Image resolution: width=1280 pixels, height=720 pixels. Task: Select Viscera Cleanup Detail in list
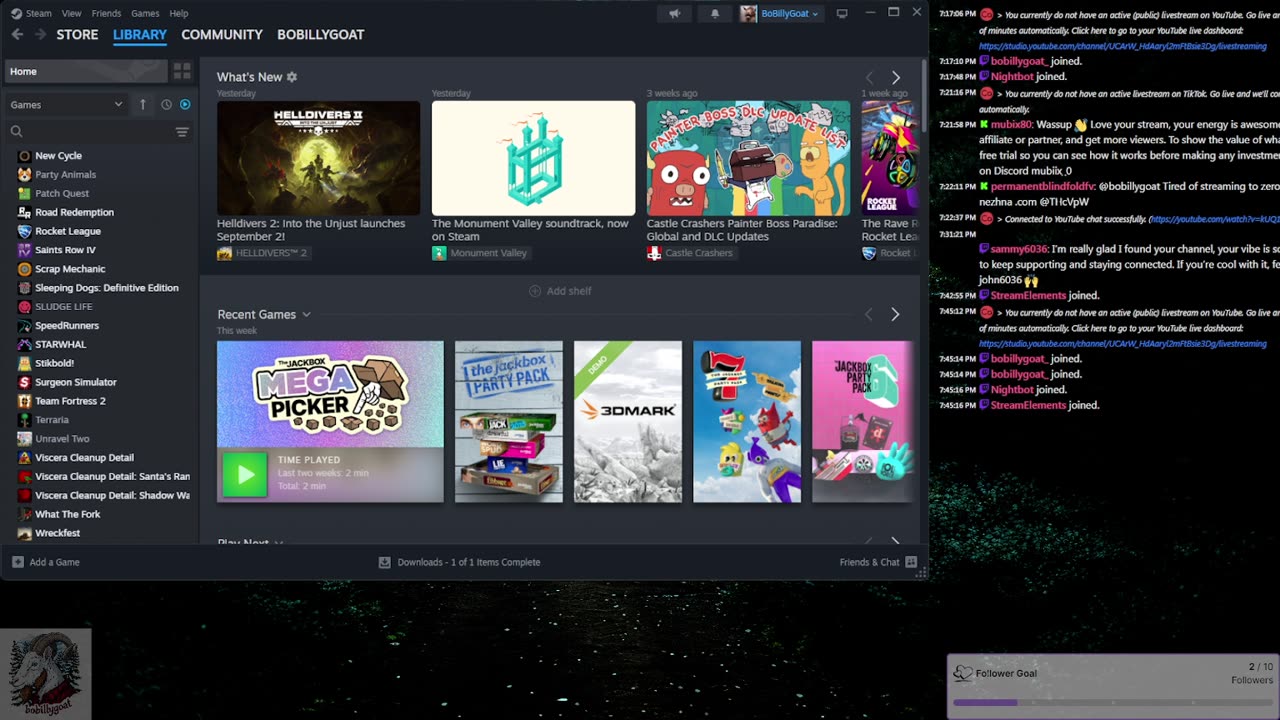[84, 457]
